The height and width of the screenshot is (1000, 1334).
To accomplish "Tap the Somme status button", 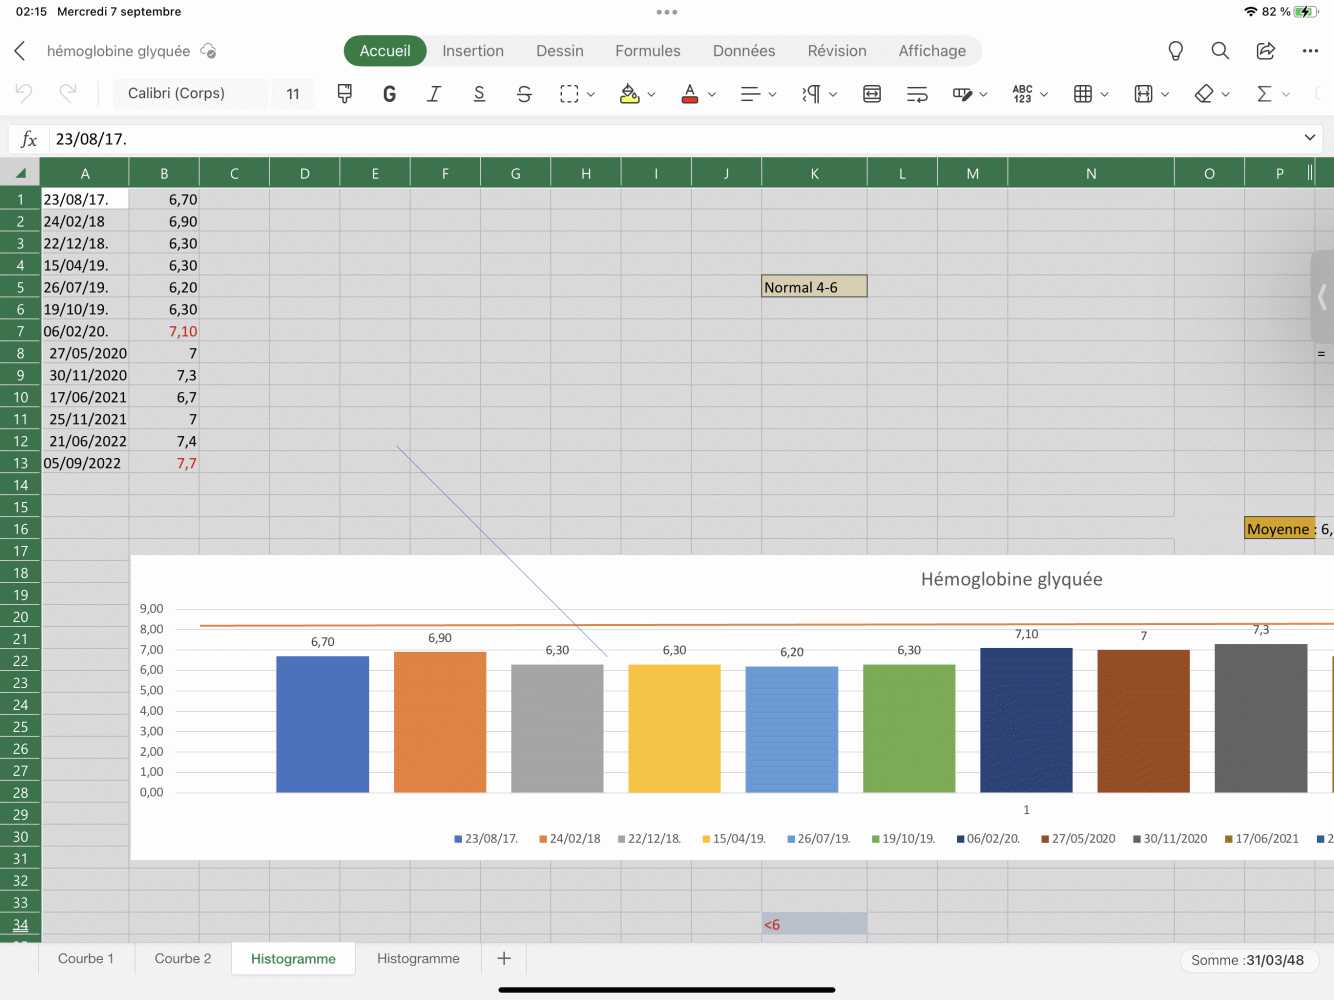I will 1247,960.
